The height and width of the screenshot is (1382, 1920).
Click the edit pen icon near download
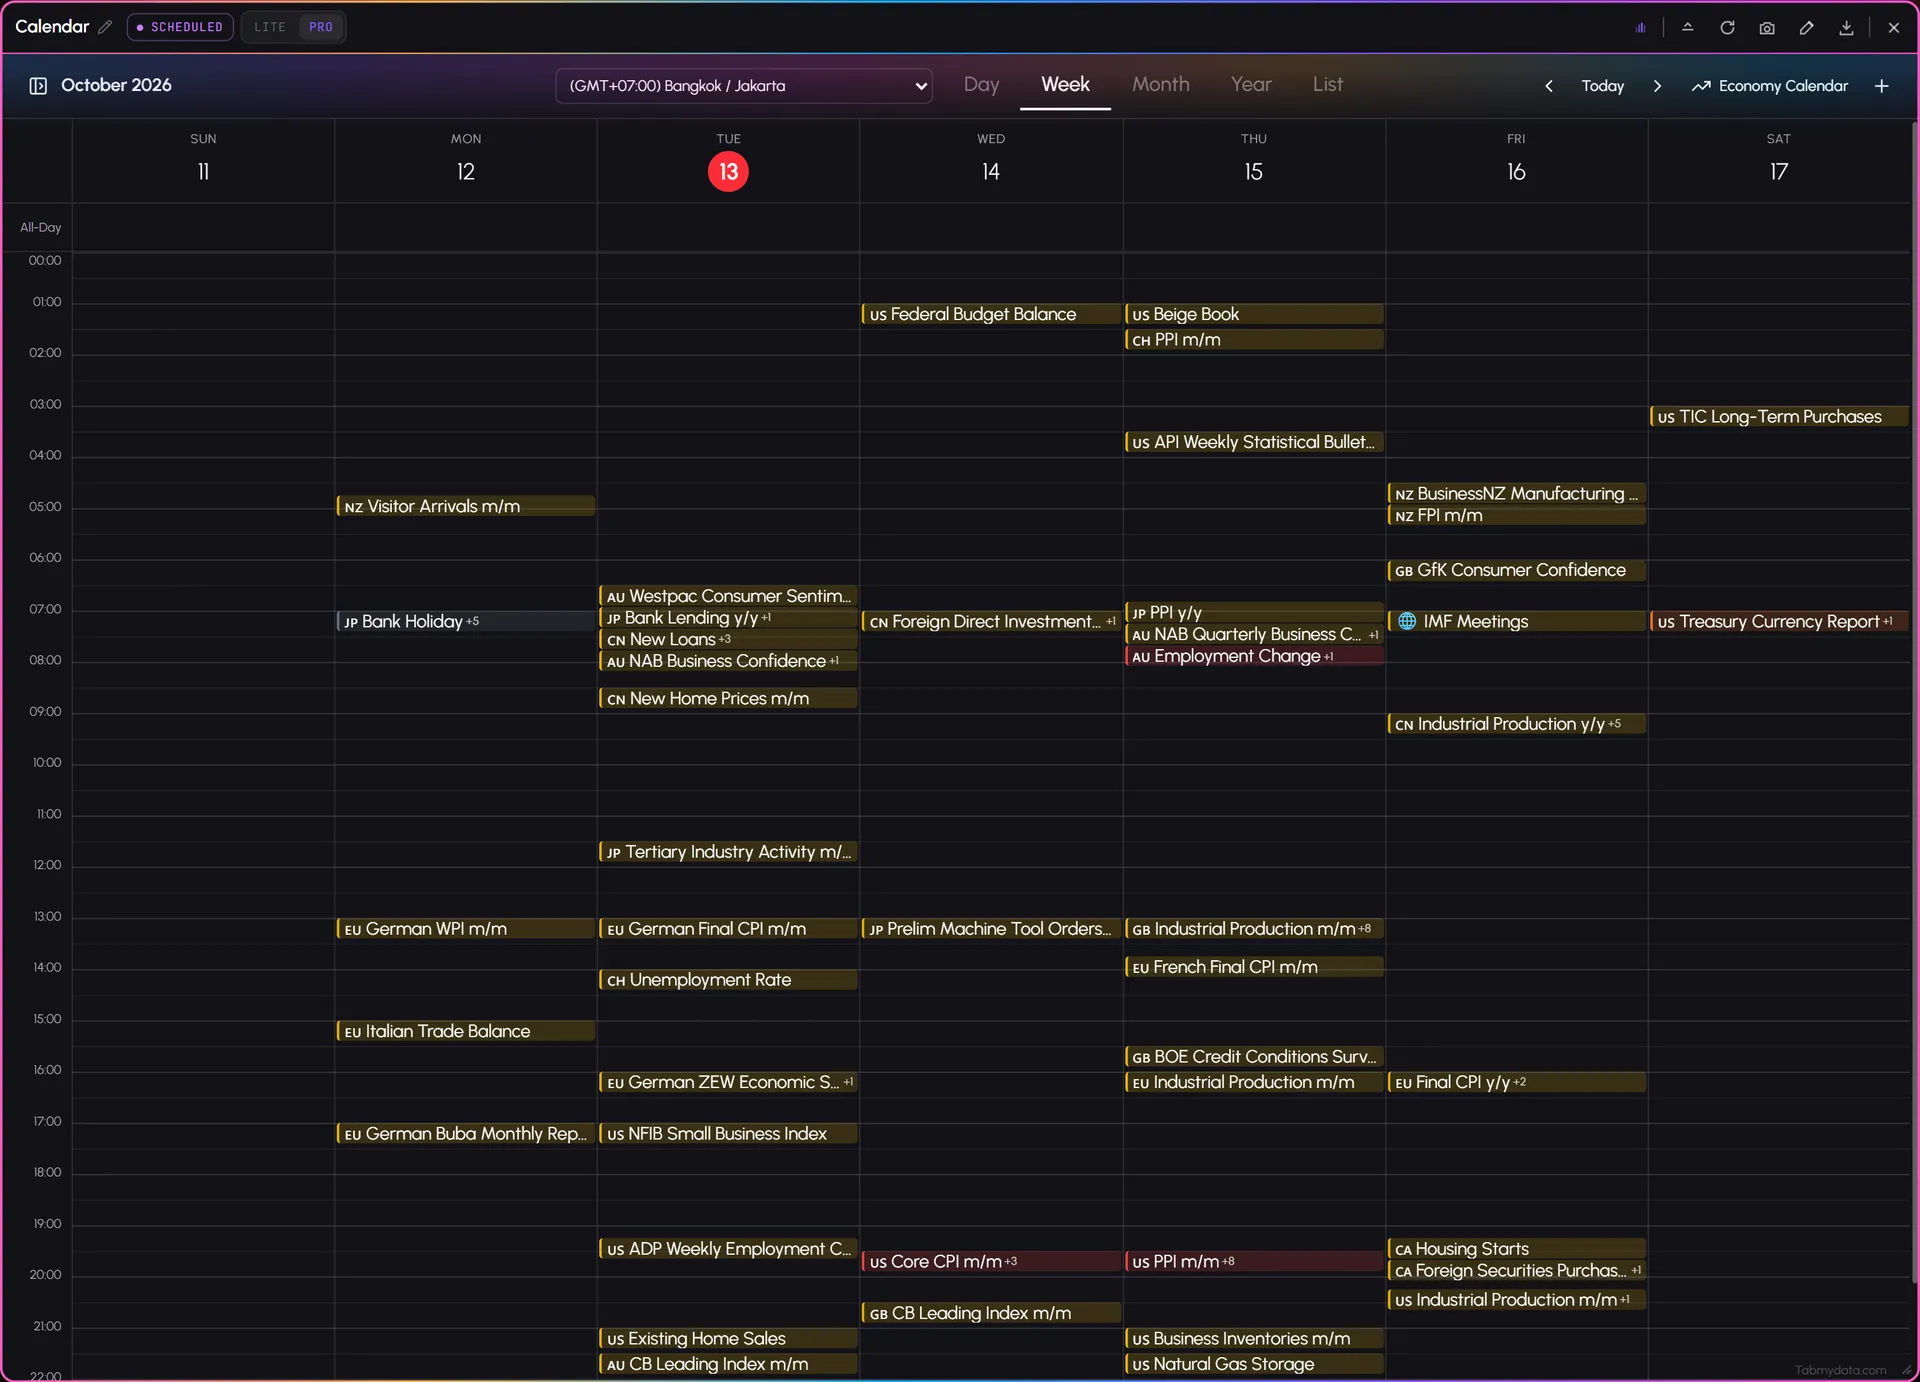pos(1806,28)
